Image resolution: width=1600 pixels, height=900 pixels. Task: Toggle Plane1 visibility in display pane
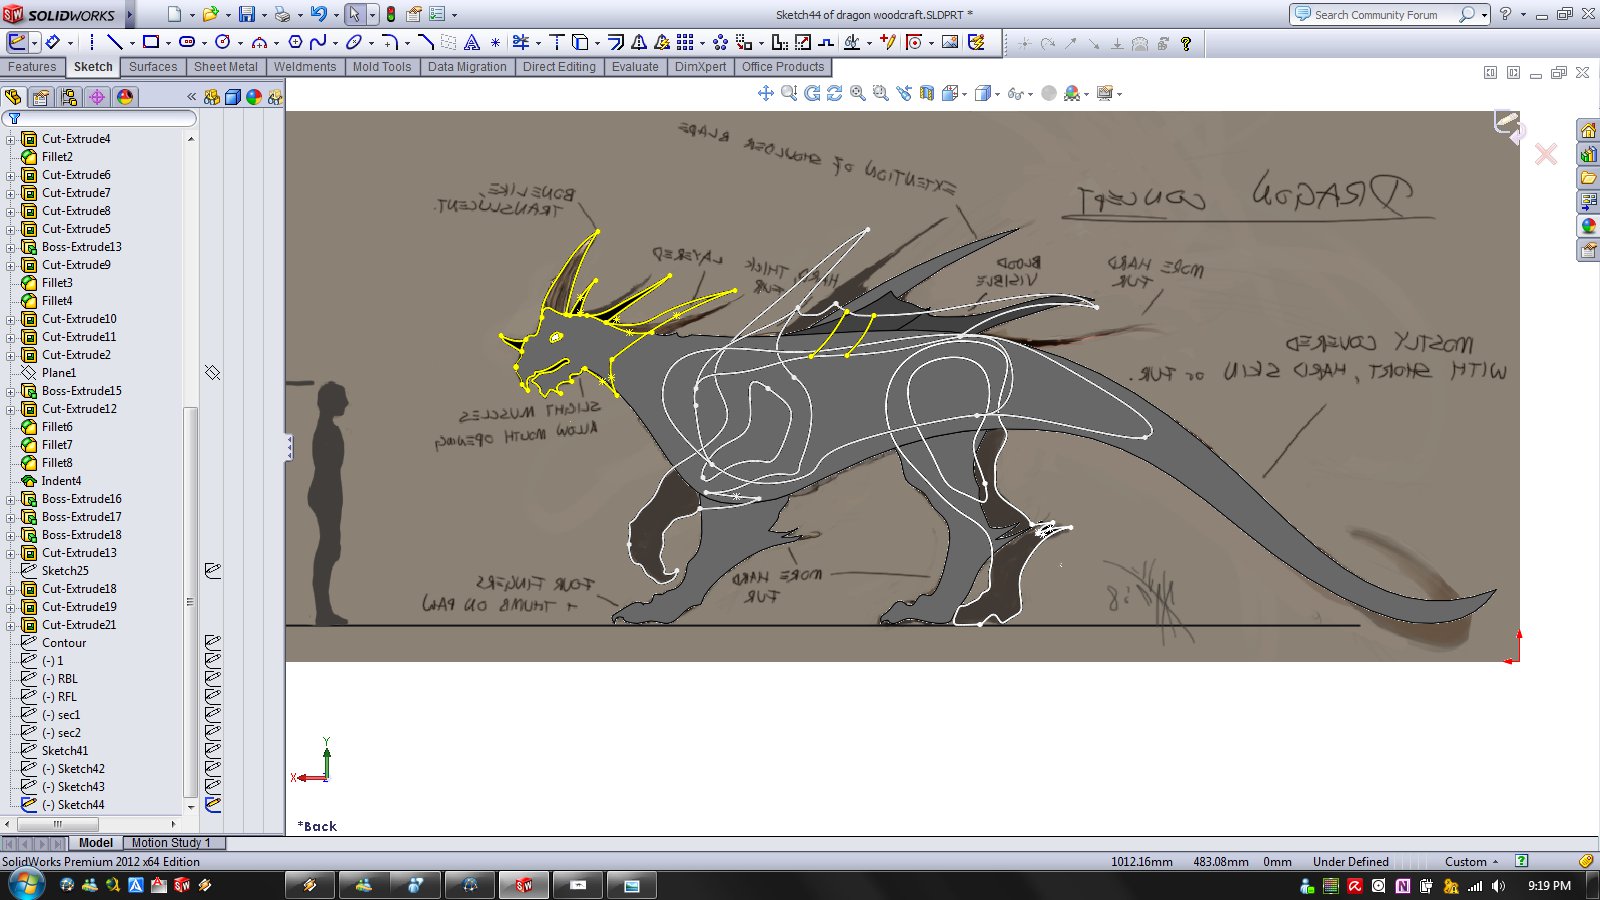[212, 373]
